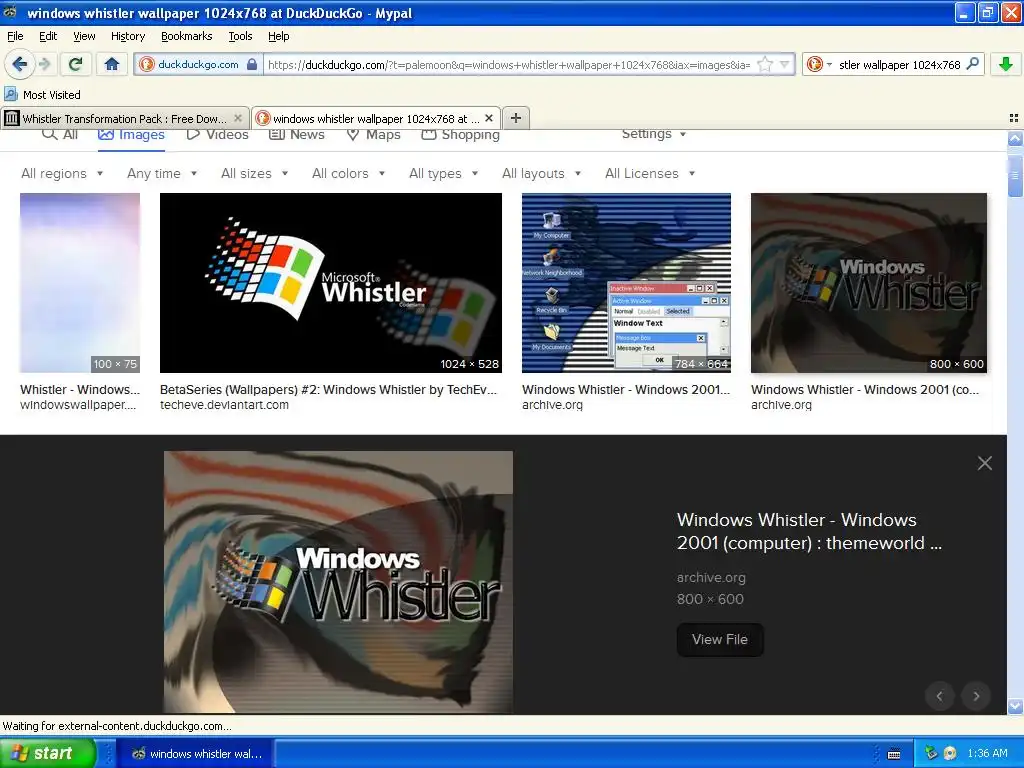
Task: Open the Tools menu
Action: pos(240,36)
